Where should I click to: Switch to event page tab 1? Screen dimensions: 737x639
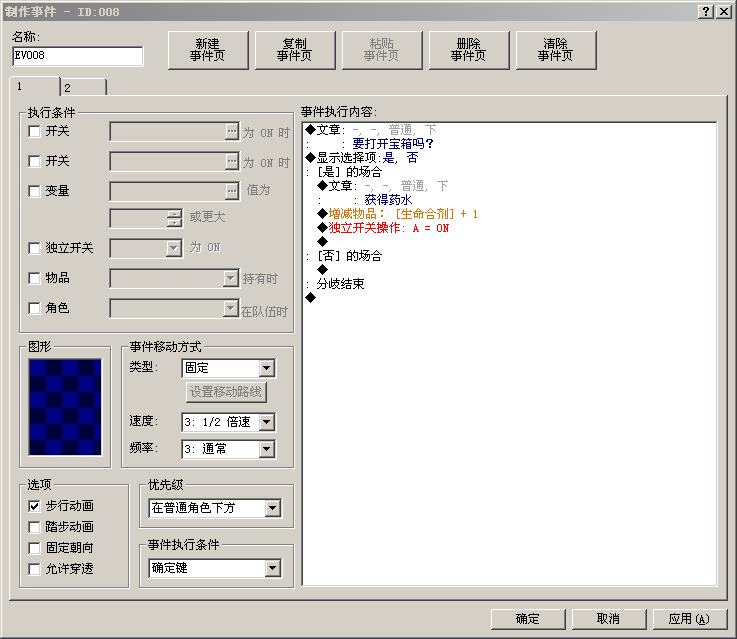coord(35,86)
